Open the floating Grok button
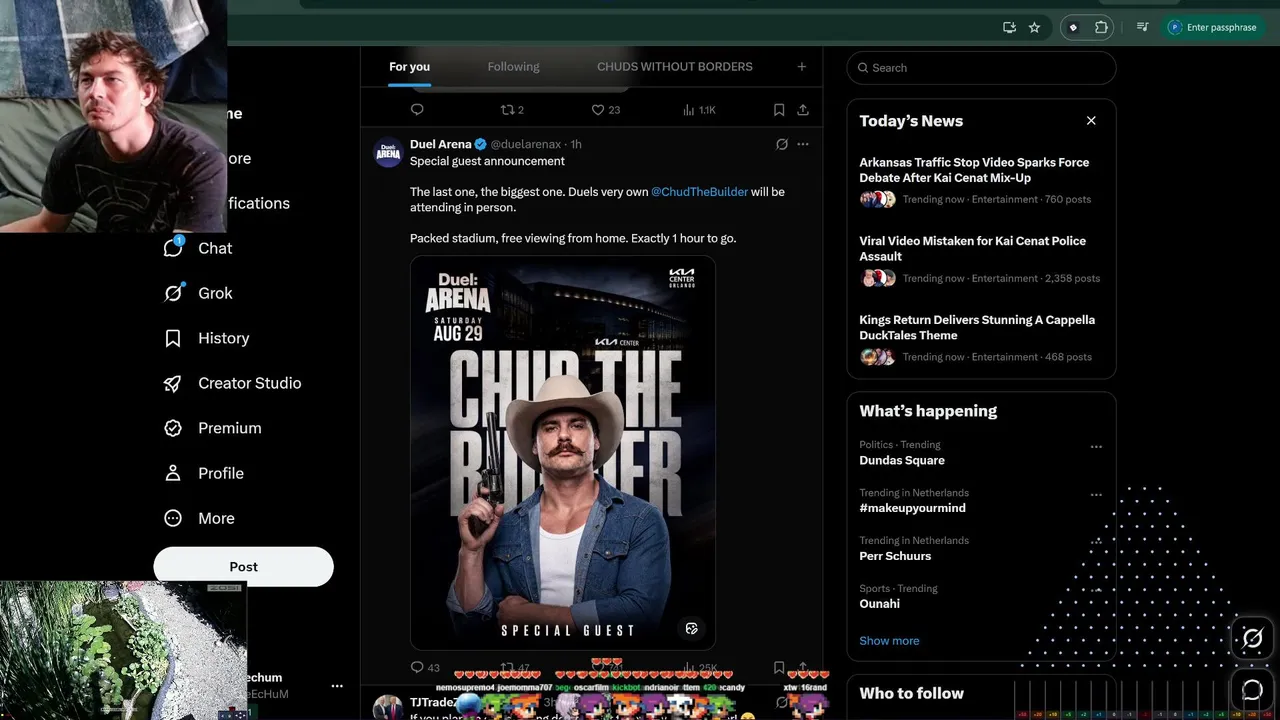 (x=1252, y=638)
